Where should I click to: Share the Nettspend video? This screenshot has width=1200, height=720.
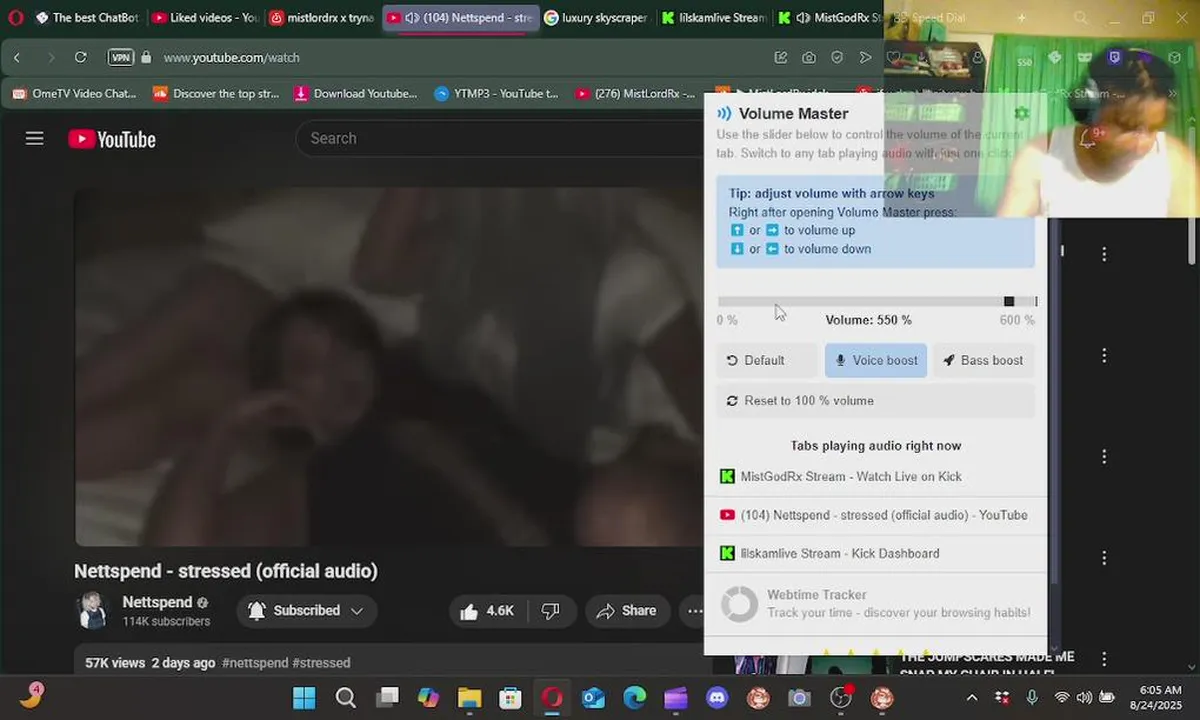[627, 611]
